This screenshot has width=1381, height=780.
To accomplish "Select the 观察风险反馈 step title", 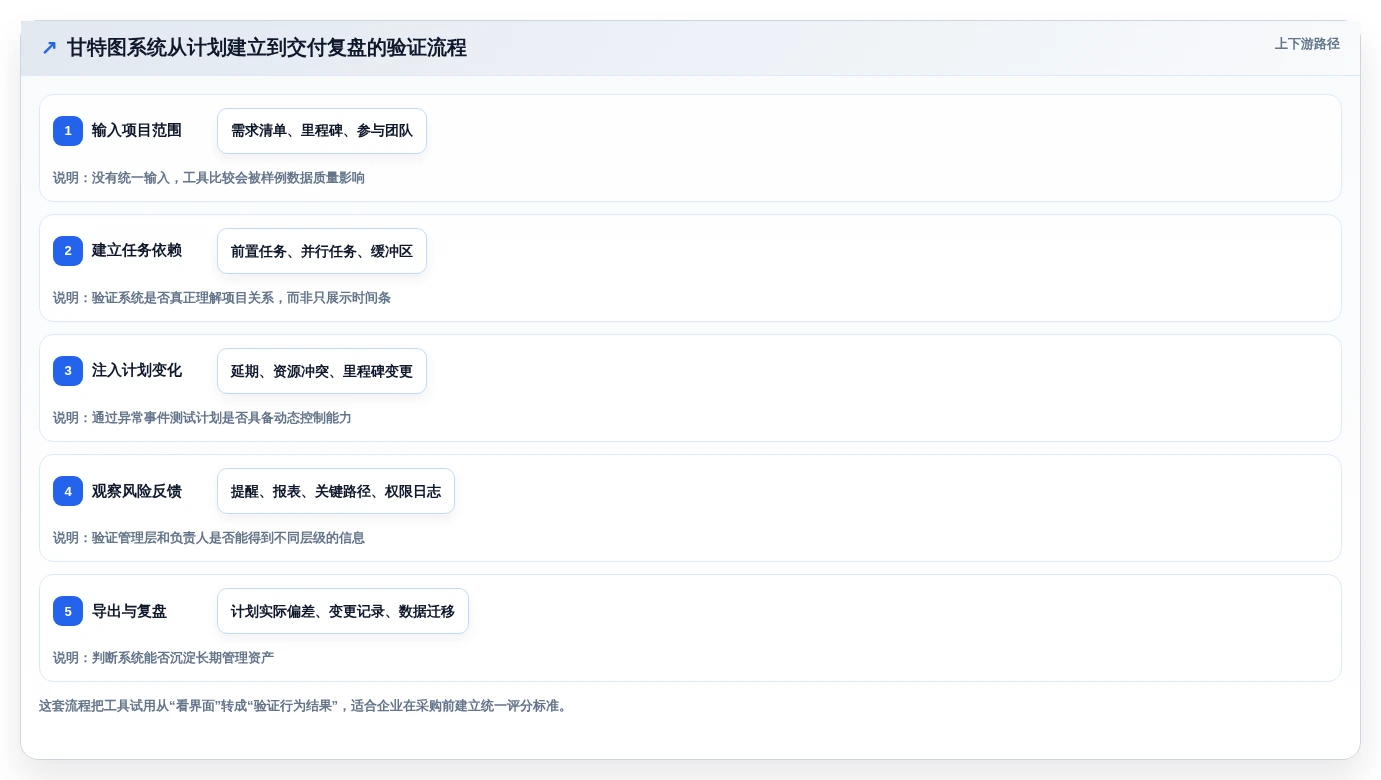I will point(137,491).
